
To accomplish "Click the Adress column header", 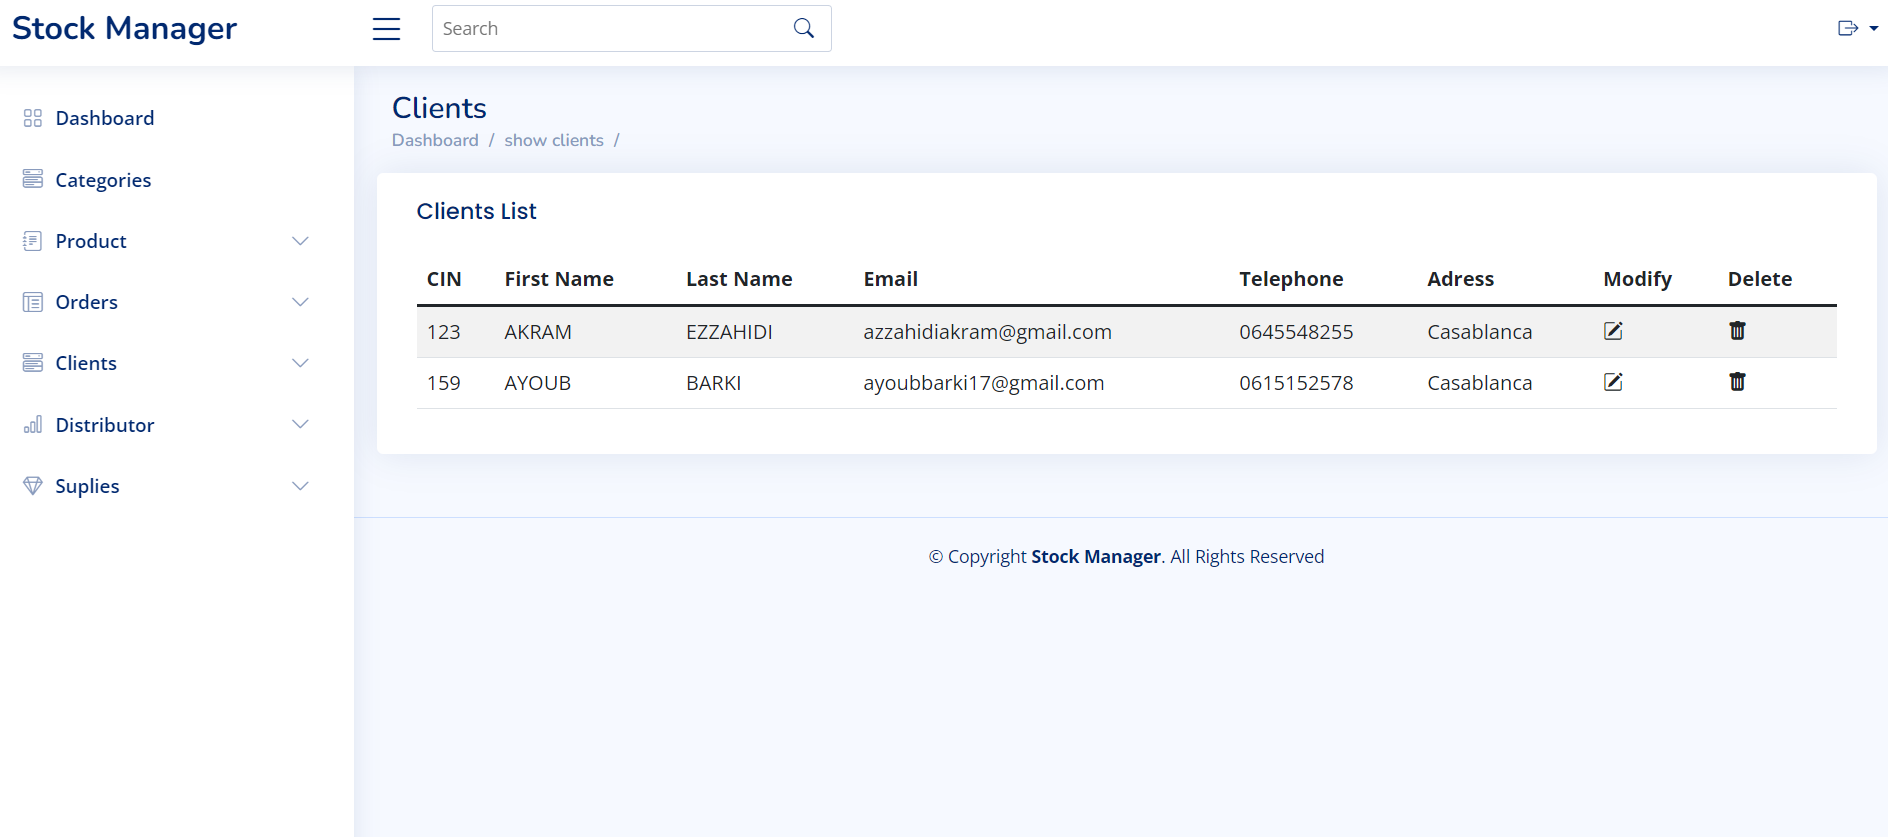I will (1460, 279).
